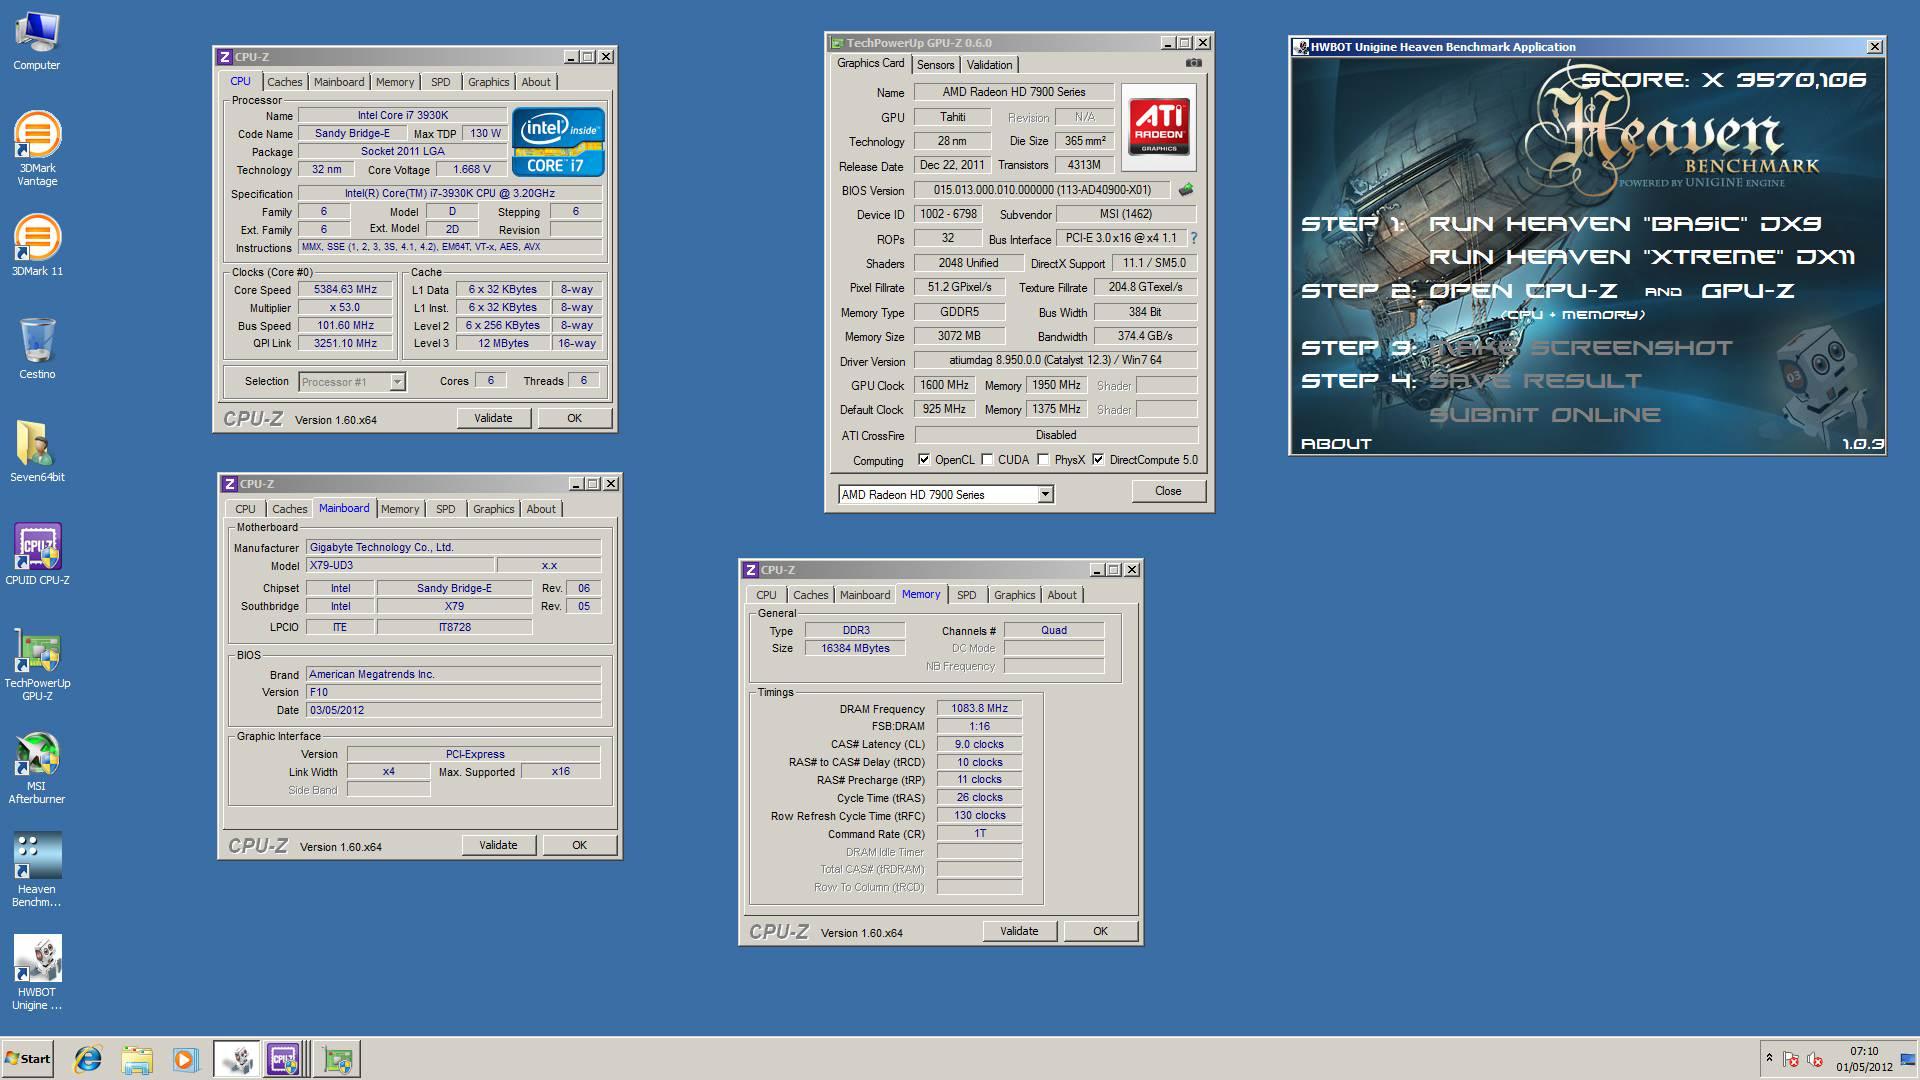
Task: Open About tab in Memory CPU-Z window
Action: 1062,595
